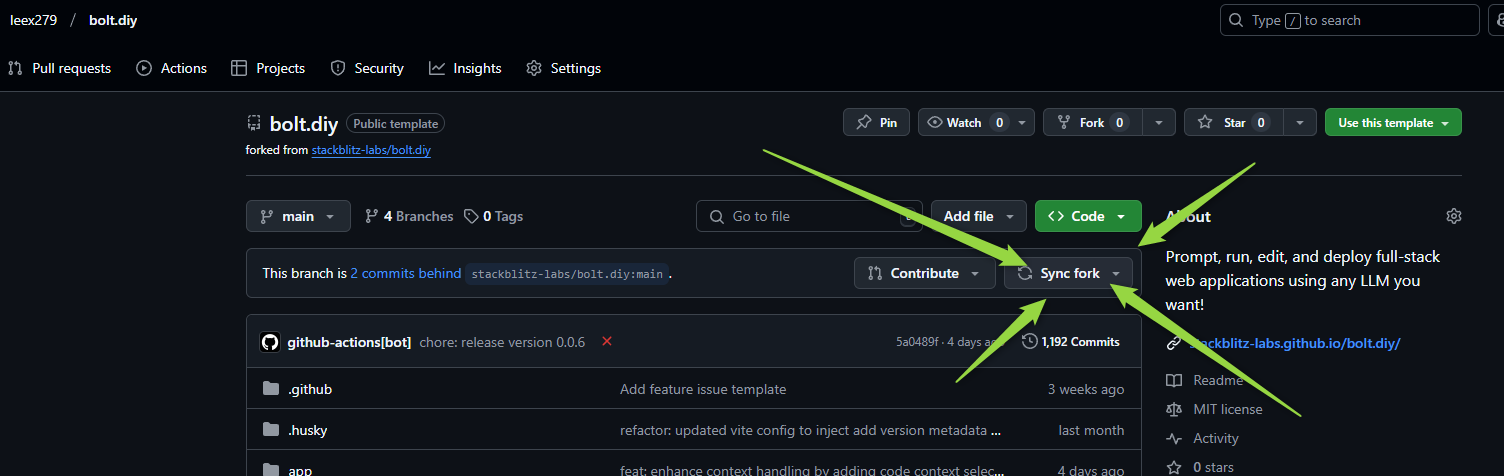Image resolution: width=1504 pixels, height=476 pixels.
Task: Open the Star lists dropdown arrow
Action: click(x=1300, y=122)
